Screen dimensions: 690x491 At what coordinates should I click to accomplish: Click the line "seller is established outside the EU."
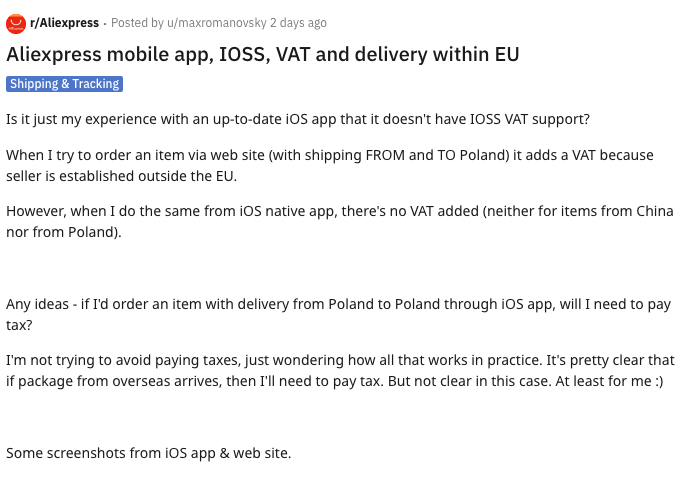point(121,176)
